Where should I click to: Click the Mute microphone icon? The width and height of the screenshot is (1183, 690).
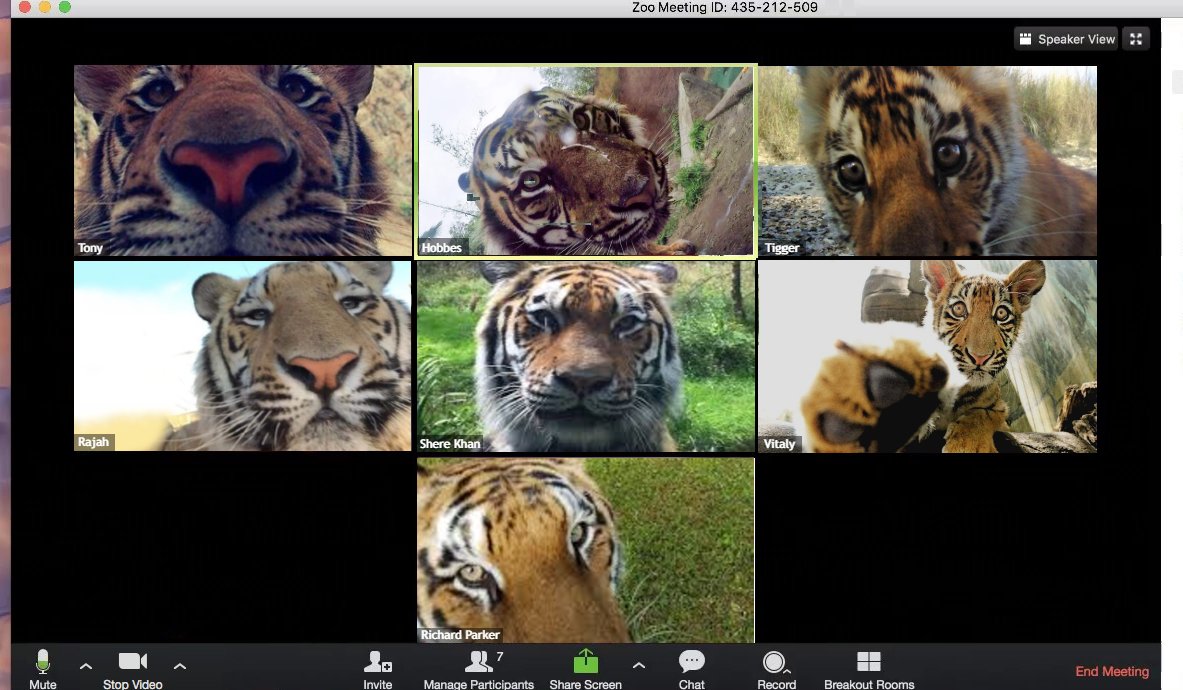(43, 661)
